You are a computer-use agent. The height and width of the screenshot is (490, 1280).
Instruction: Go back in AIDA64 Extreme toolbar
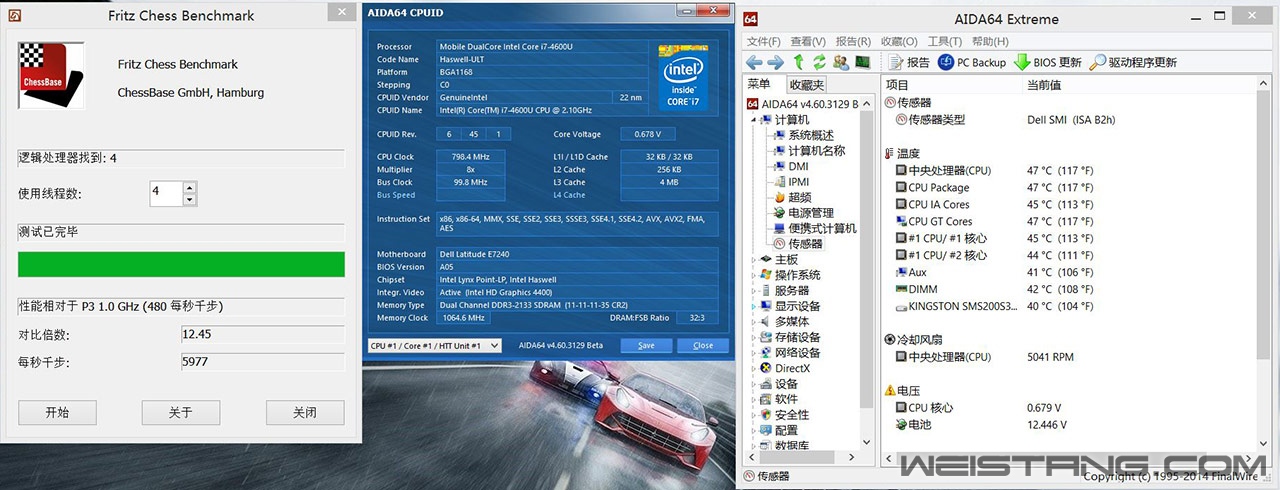753,62
